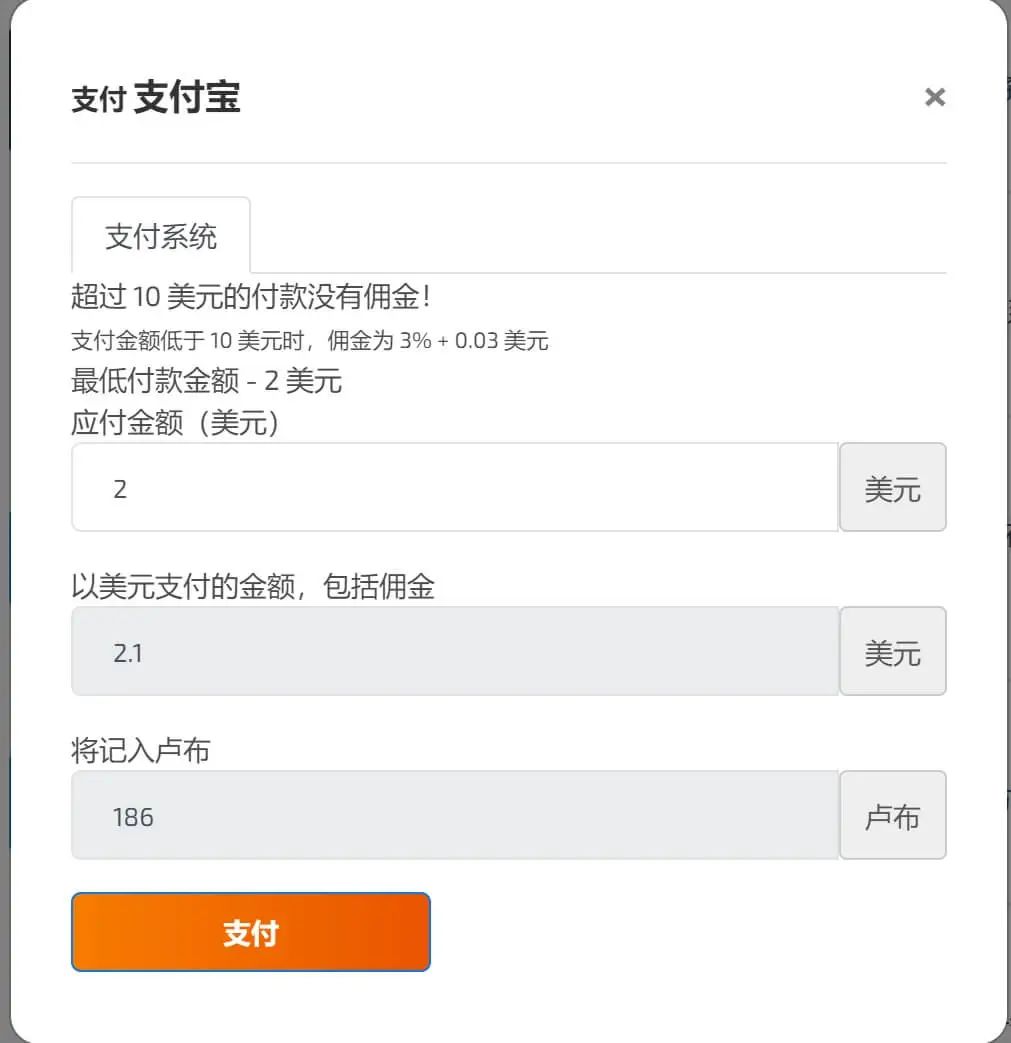
Task: Click the 美元 addon beside the amount input
Action: (892, 488)
